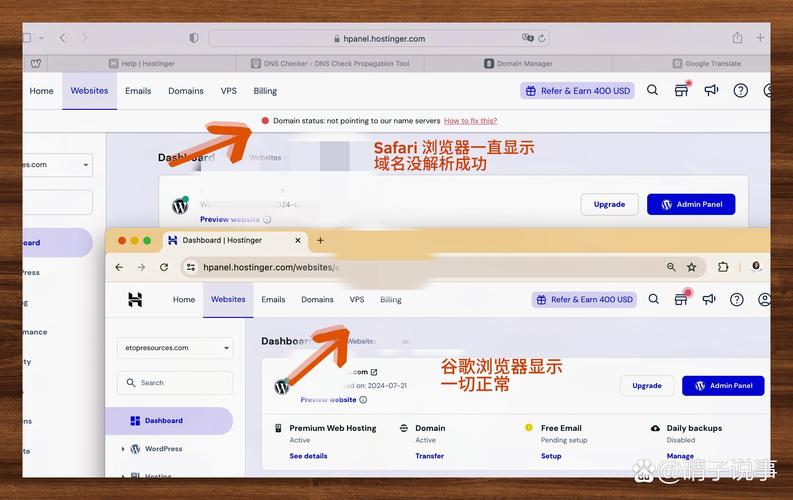Open domain dropdown in Safari sidebar

[57, 165]
